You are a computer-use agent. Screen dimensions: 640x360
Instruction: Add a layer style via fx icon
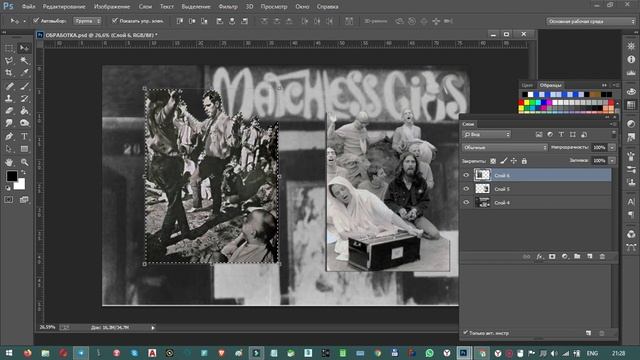[539, 256]
